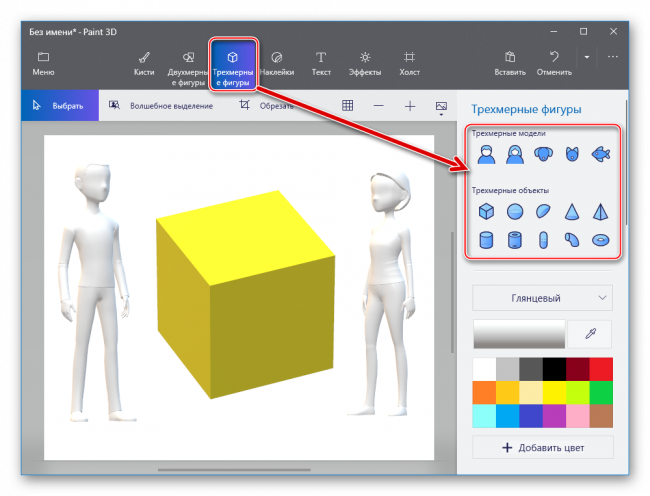This screenshot has height=496, width=650.
Task: Choose the 3D cone object
Action: (x=571, y=212)
